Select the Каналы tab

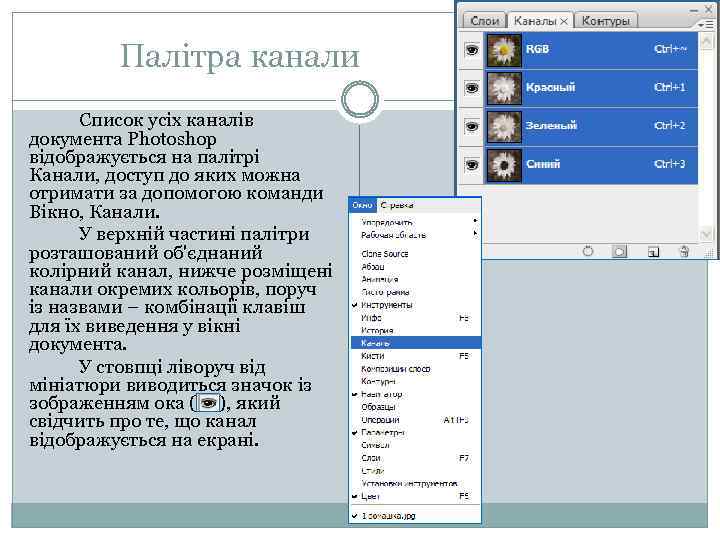(x=535, y=21)
